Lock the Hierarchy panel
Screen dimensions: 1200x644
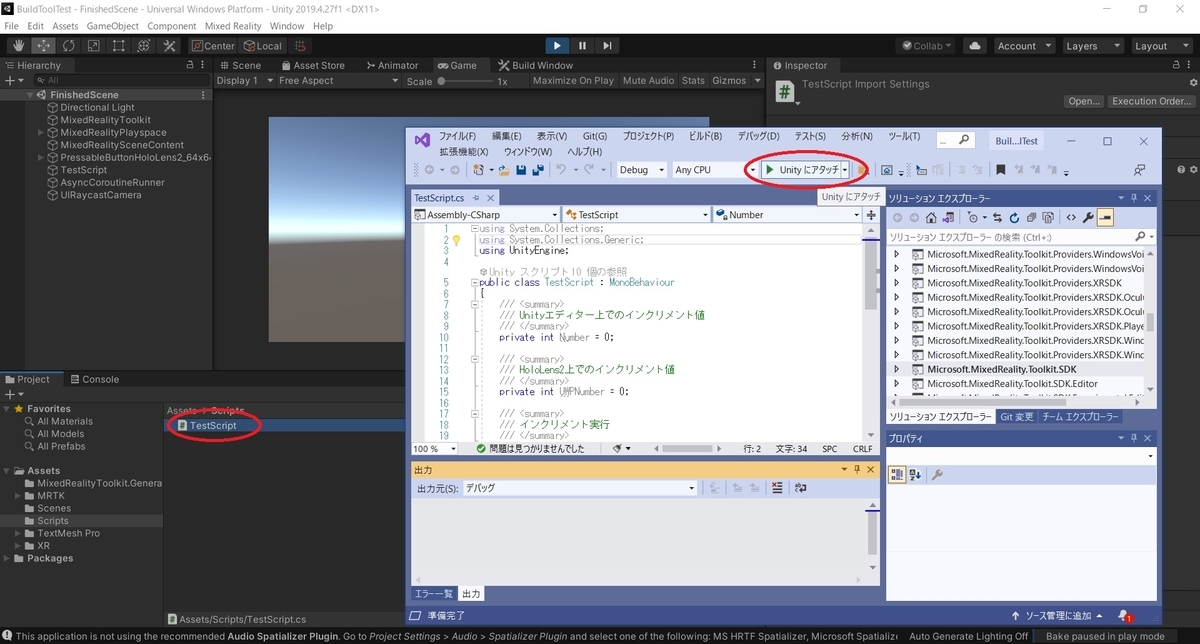[191, 65]
